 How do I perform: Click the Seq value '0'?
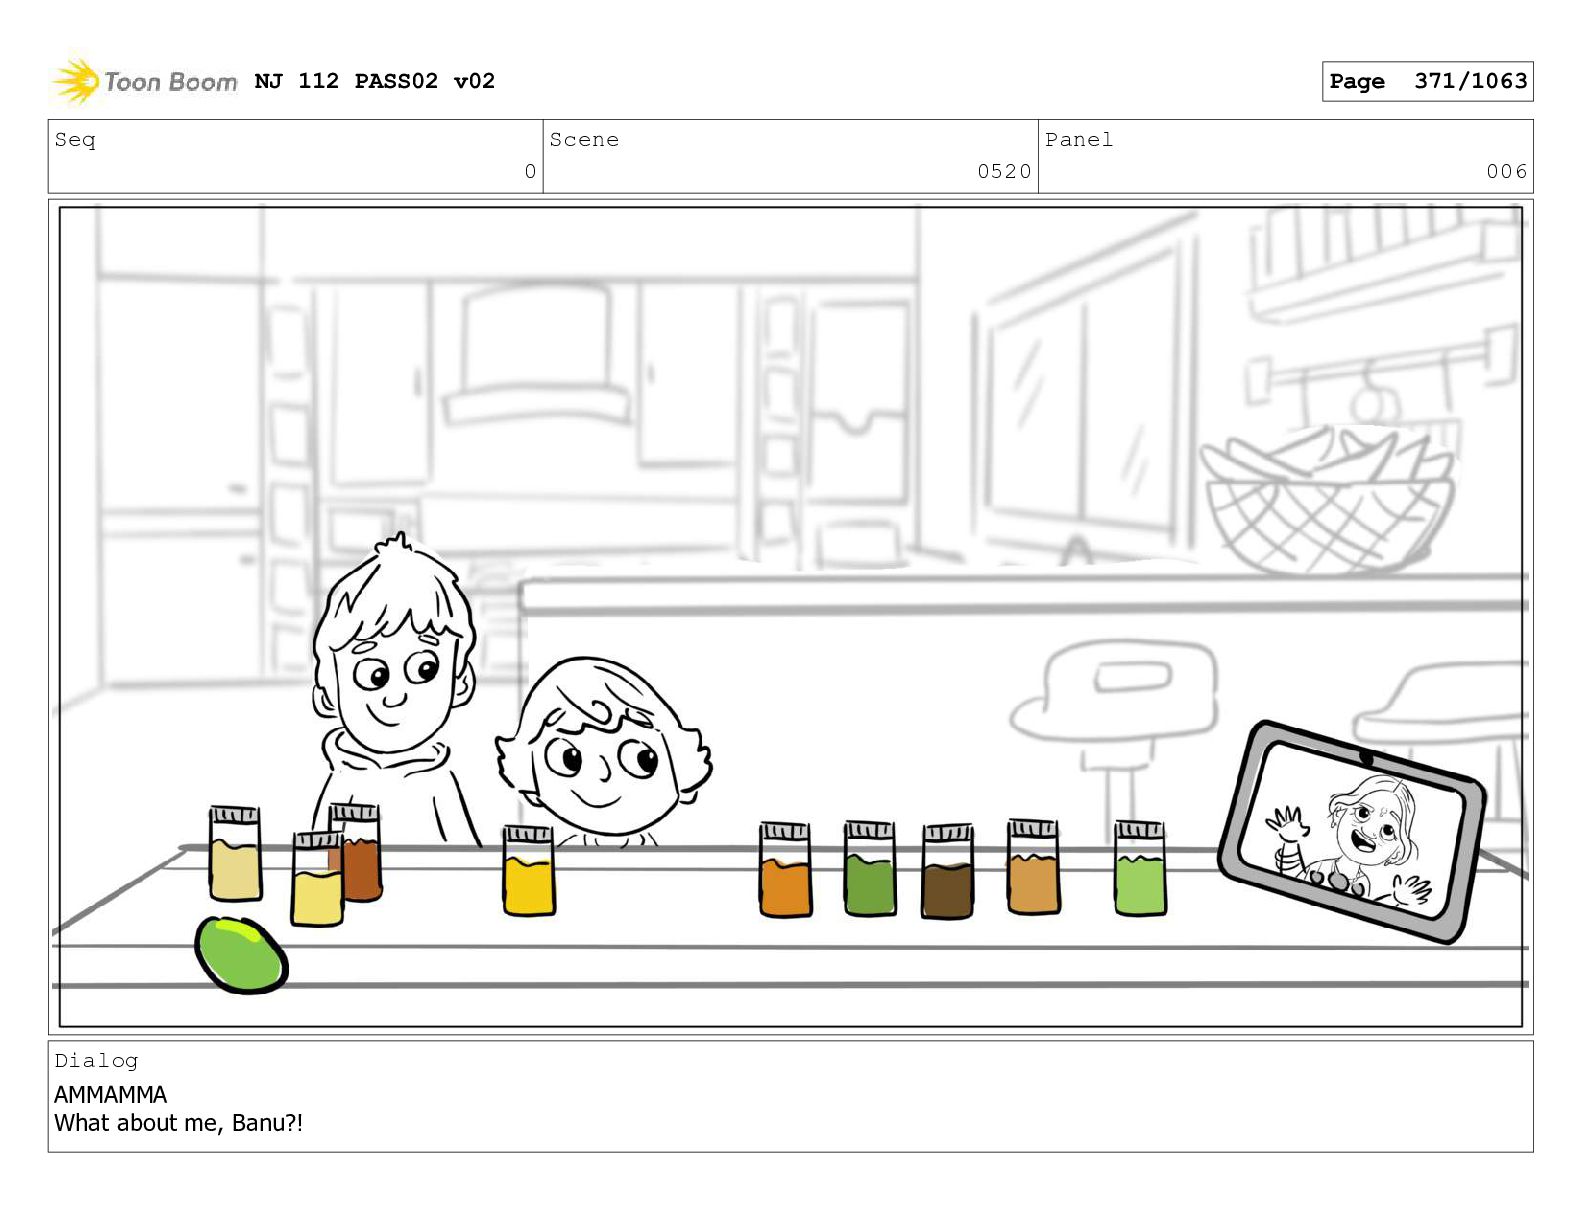530,171
